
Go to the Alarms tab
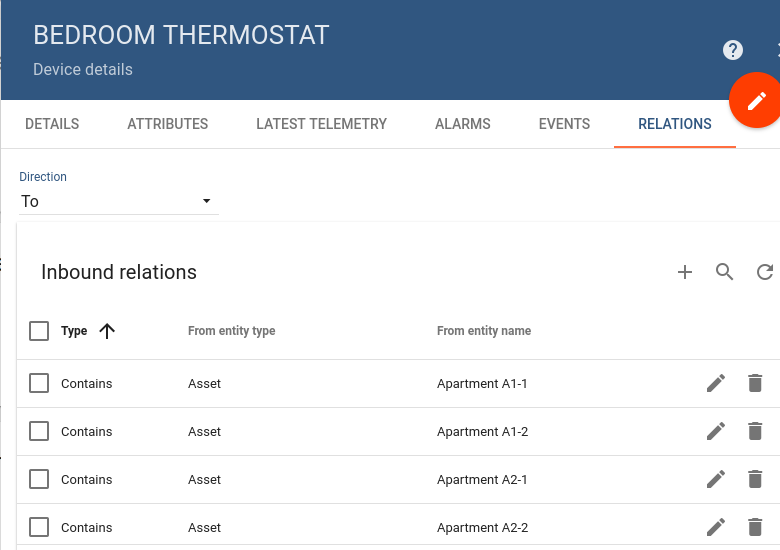(463, 124)
